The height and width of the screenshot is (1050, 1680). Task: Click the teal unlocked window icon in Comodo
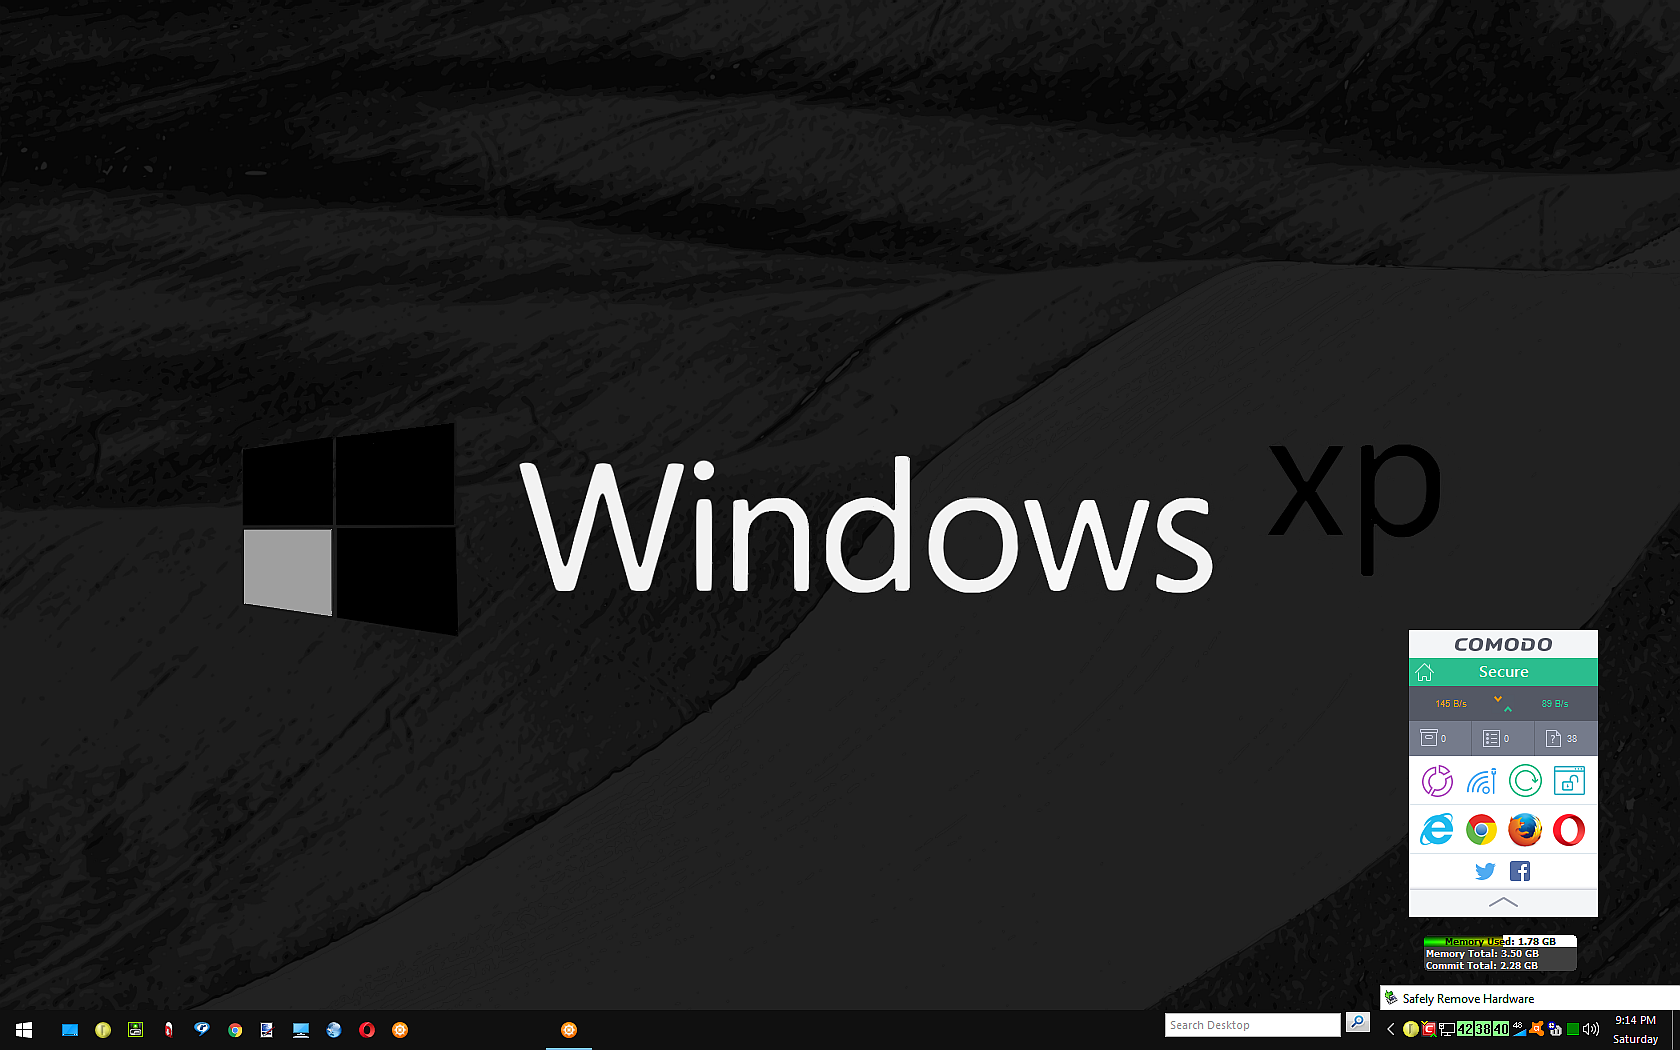1569,781
